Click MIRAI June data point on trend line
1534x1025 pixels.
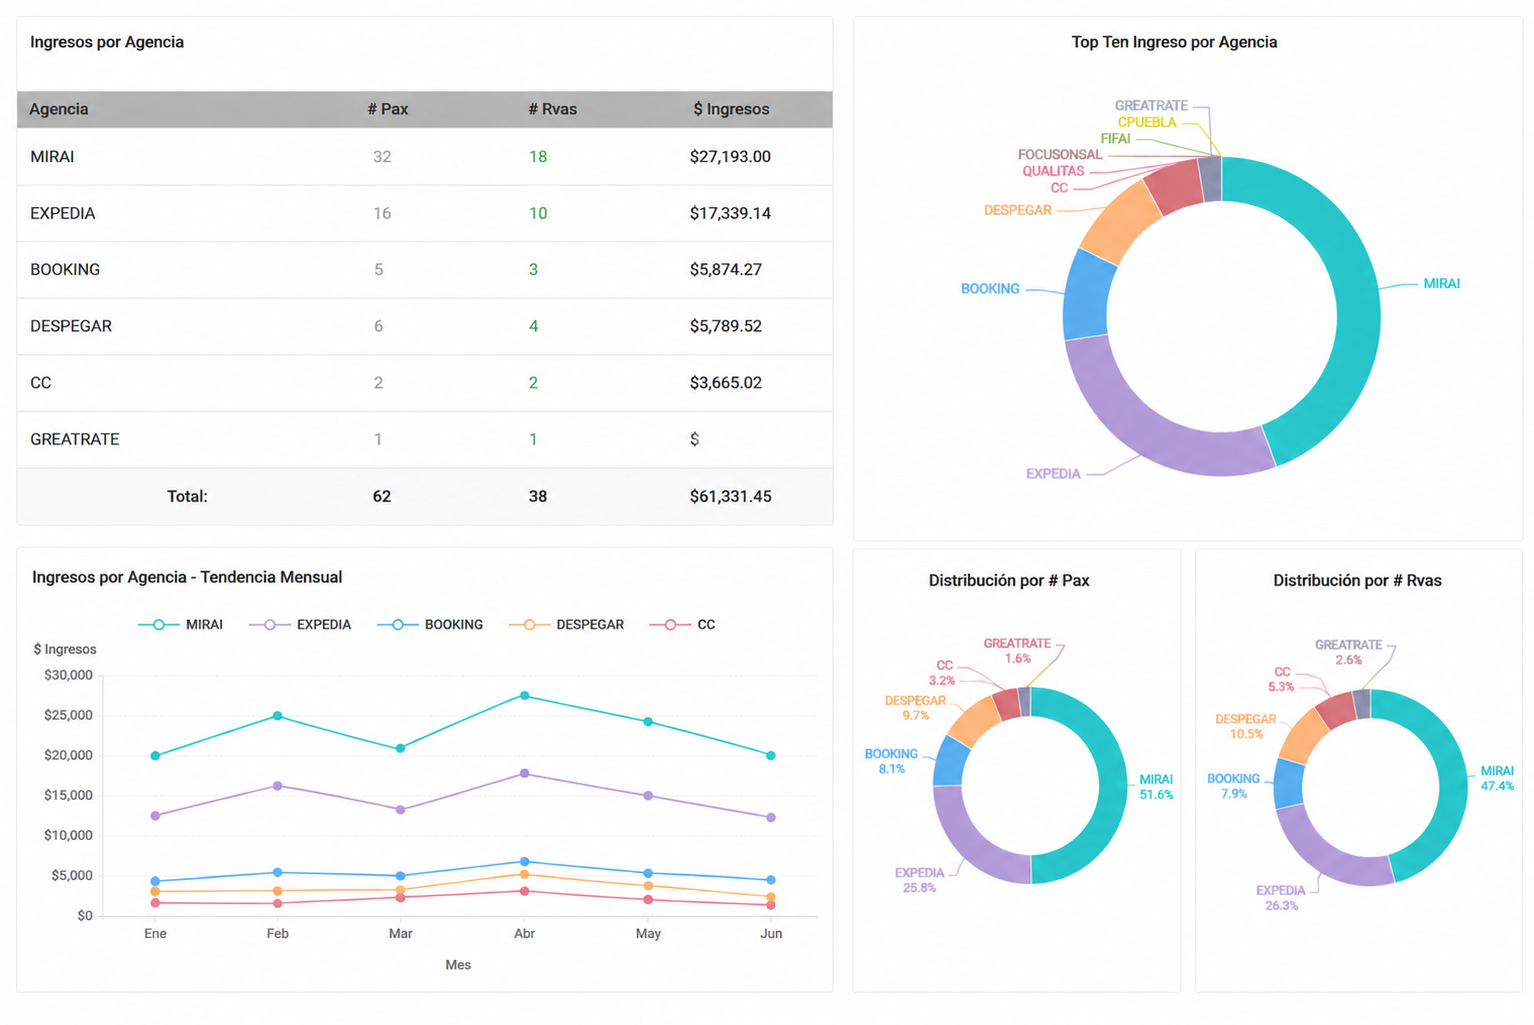771,756
